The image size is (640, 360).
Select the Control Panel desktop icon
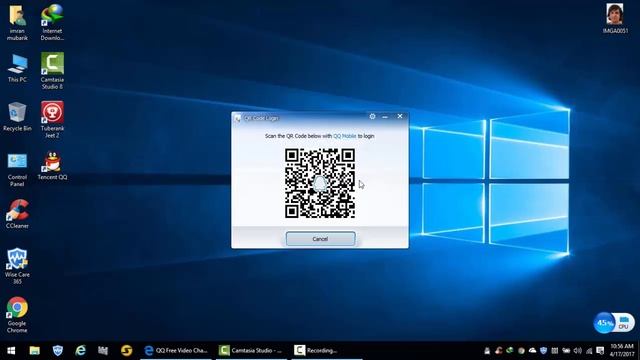17,170
